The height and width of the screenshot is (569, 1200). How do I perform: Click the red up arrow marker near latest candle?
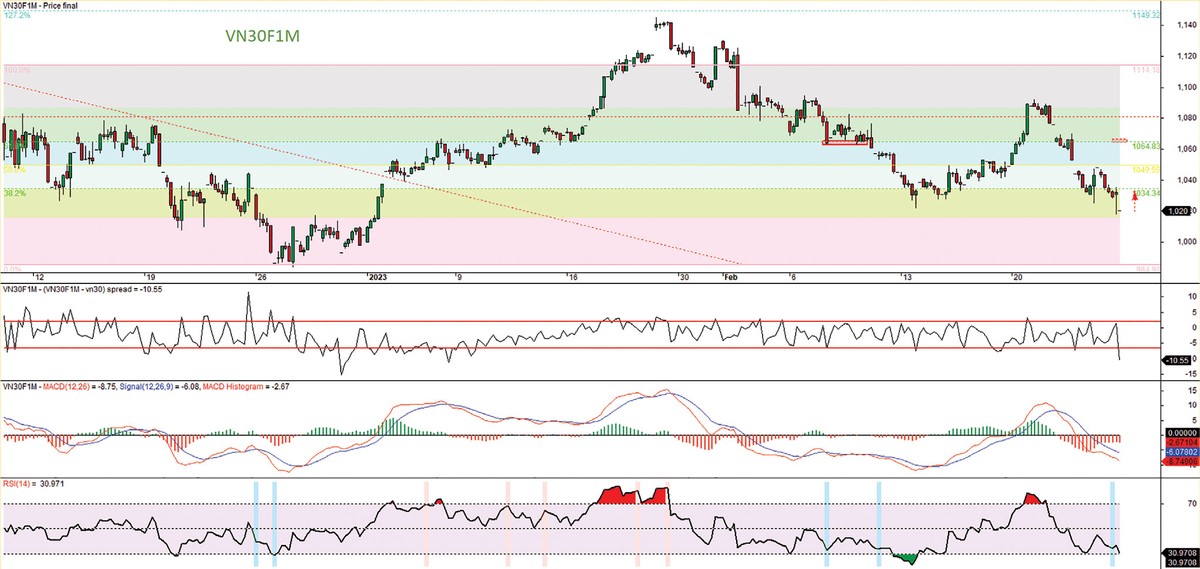point(1134,199)
